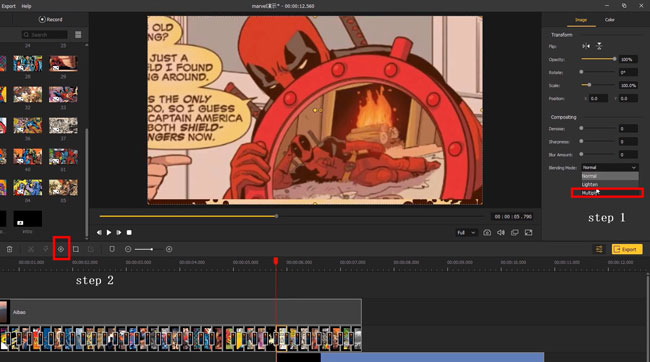Click the crop square icon in timeline toolbar

click(x=76, y=249)
